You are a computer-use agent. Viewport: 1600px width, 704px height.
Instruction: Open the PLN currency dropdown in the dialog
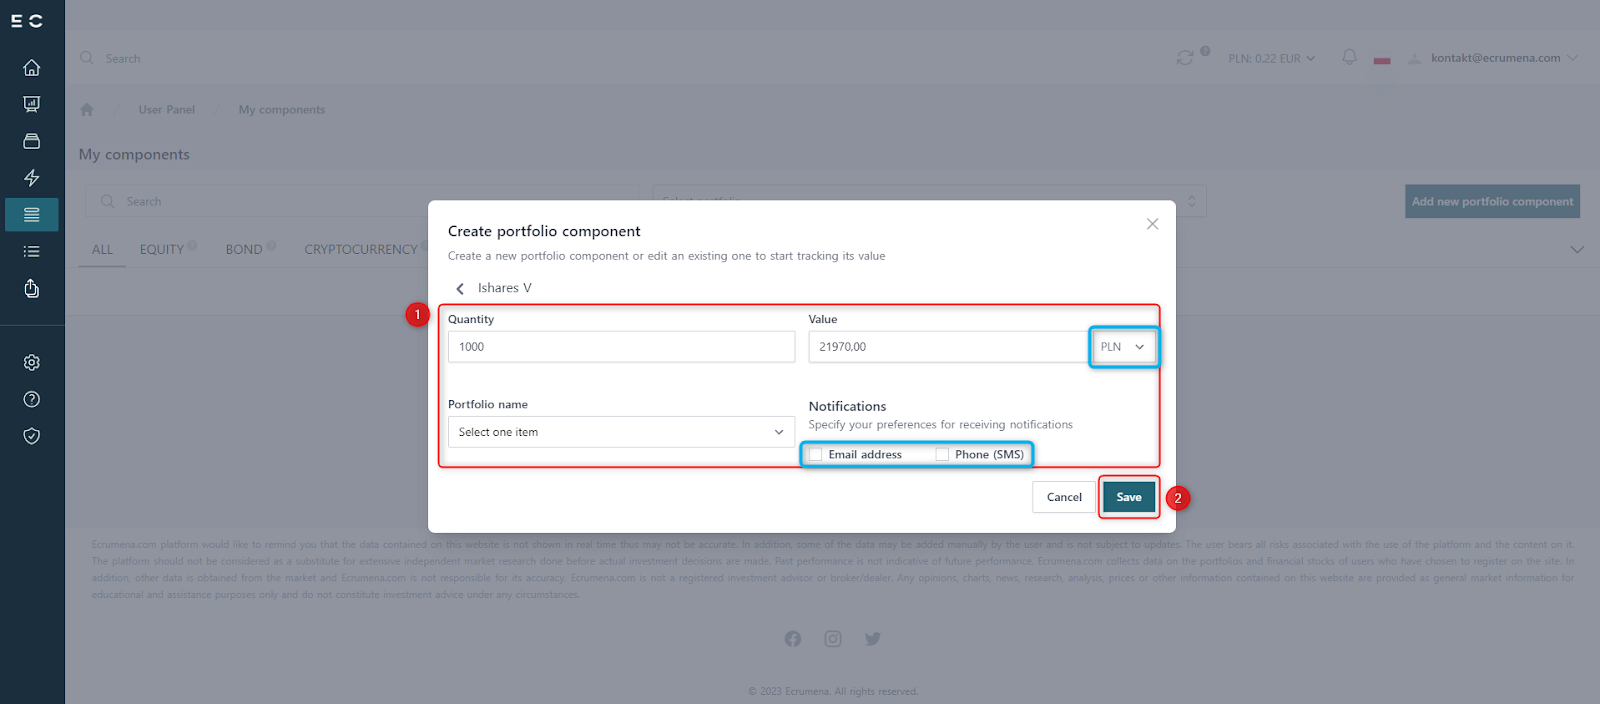[x=1123, y=347]
